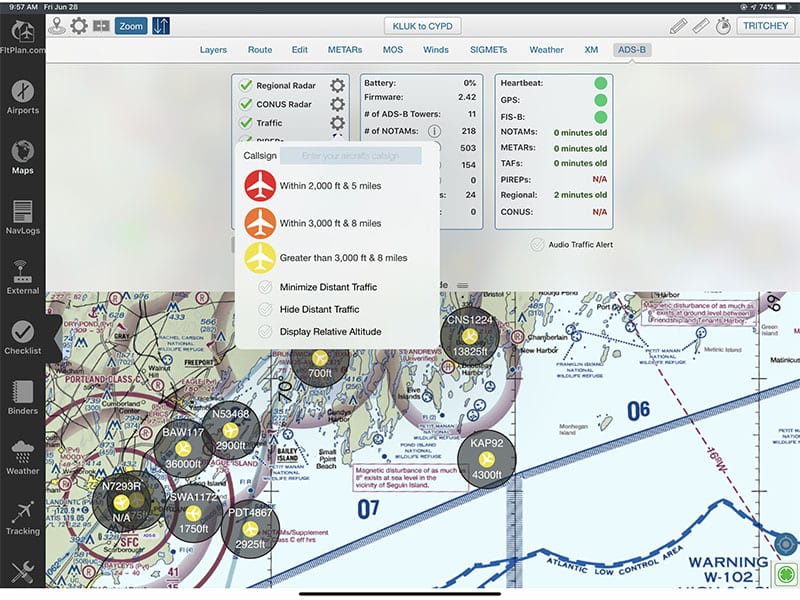Screen dimensions: 800x600
Task: Enable Minimize Distant Traffic
Action: (265, 287)
